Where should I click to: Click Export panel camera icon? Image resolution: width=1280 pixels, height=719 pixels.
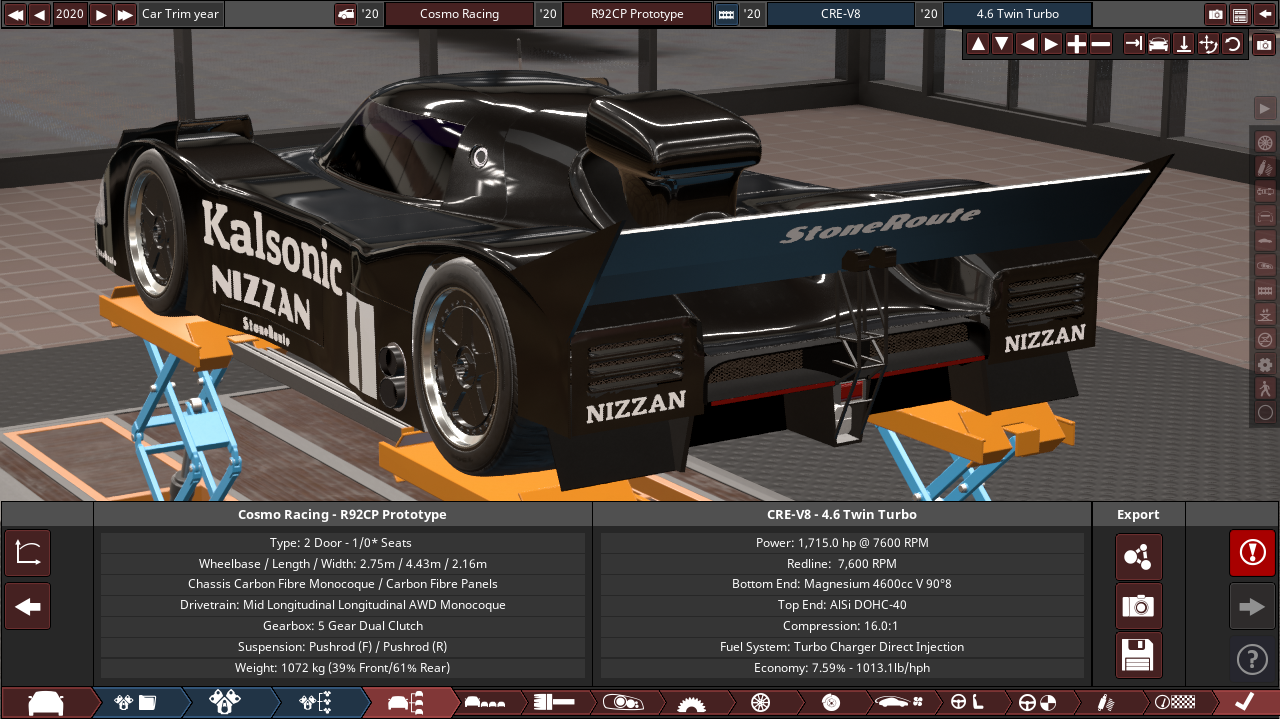(1138, 606)
